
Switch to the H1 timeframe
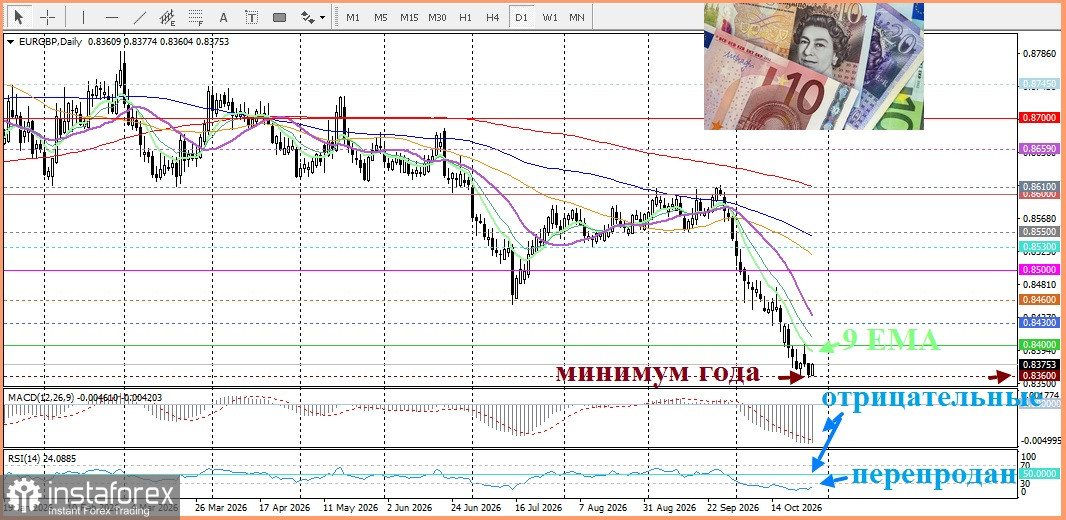465,17
